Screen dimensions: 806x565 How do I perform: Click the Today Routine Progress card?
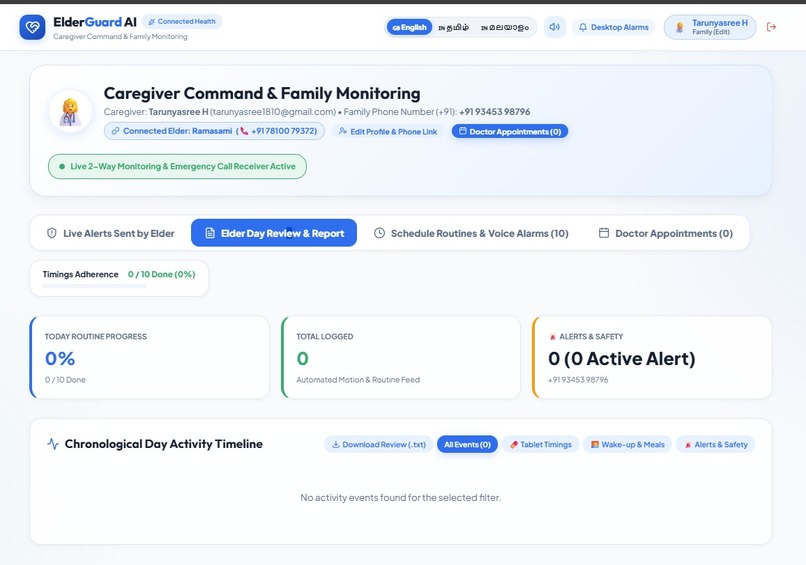point(150,357)
